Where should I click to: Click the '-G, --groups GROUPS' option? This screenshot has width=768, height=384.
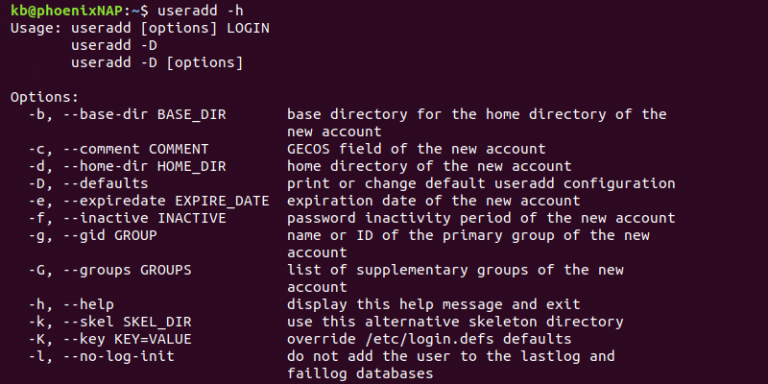pyautogui.click(x=110, y=270)
